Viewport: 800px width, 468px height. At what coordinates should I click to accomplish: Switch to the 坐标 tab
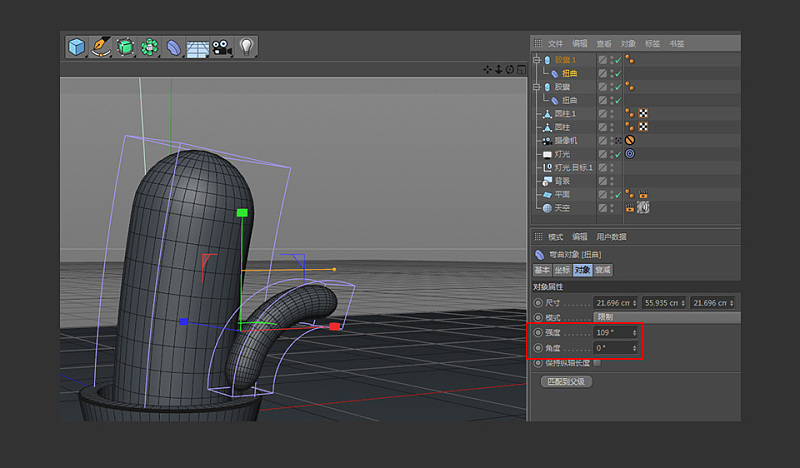tap(561, 270)
